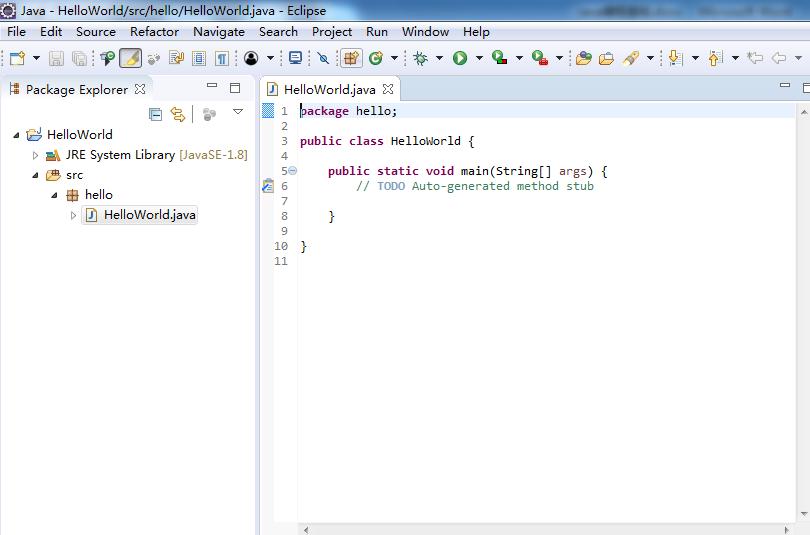Click the green Run button in toolbar
Image resolution: width=810 pixels, height=535 pixels.
460,58
